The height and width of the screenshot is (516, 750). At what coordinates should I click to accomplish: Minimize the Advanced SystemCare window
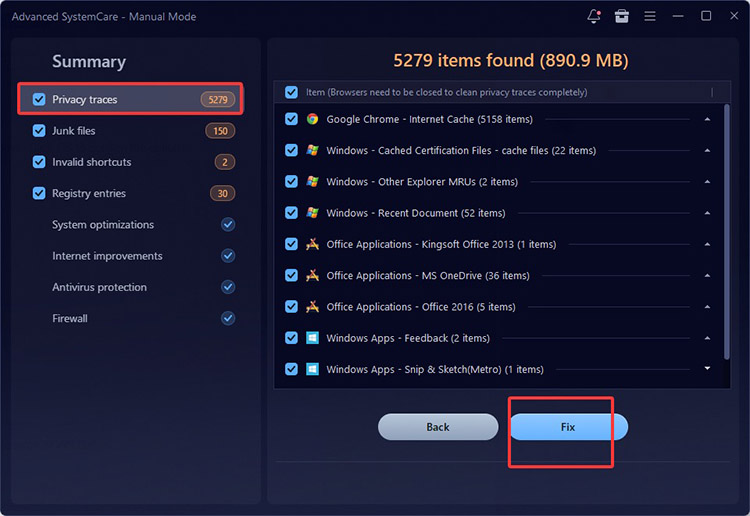678,16
